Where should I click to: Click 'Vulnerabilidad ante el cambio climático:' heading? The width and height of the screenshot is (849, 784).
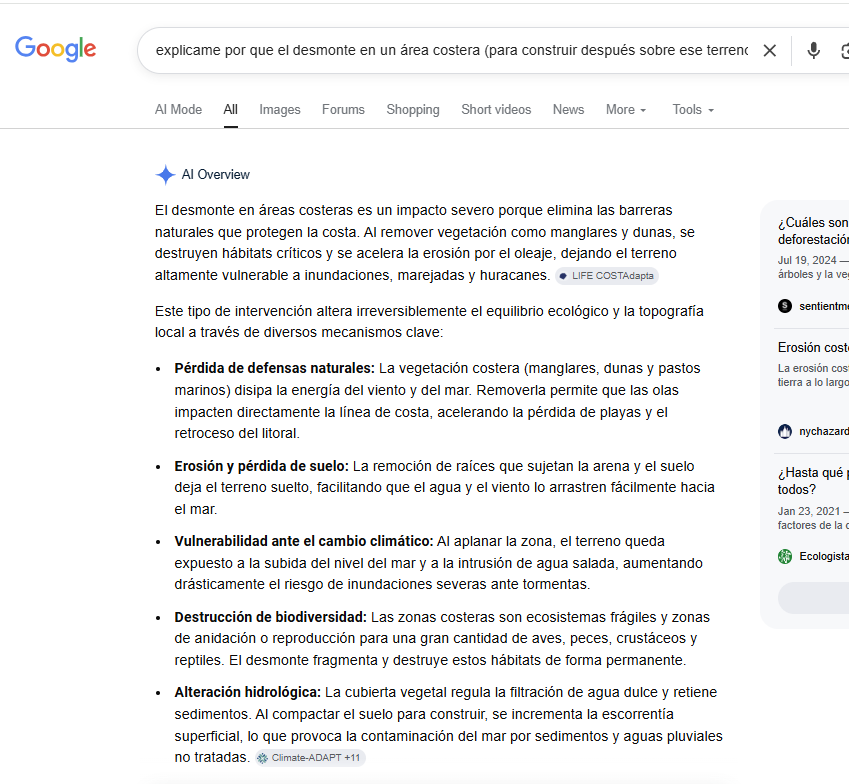303,541
